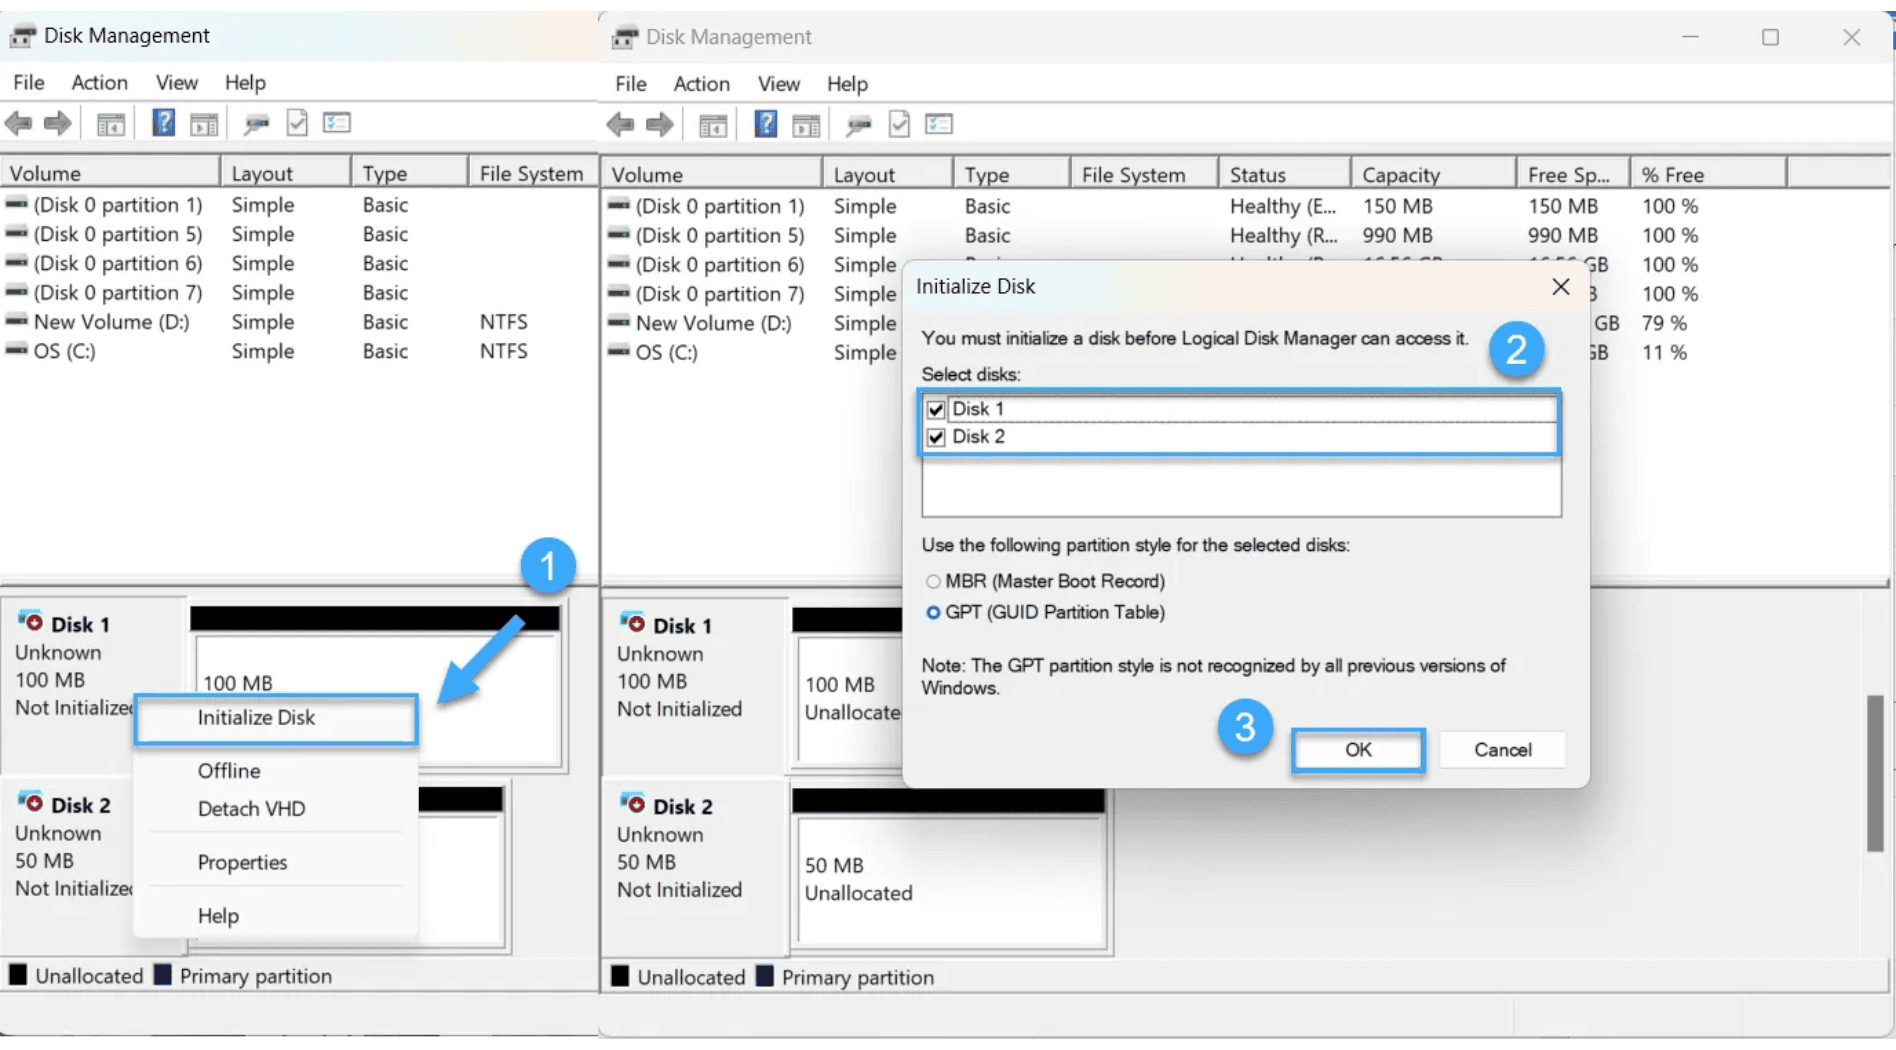Click Disk Management title icon in left window
Screen dimensions: 1896x1050
(x=22, y=36)
